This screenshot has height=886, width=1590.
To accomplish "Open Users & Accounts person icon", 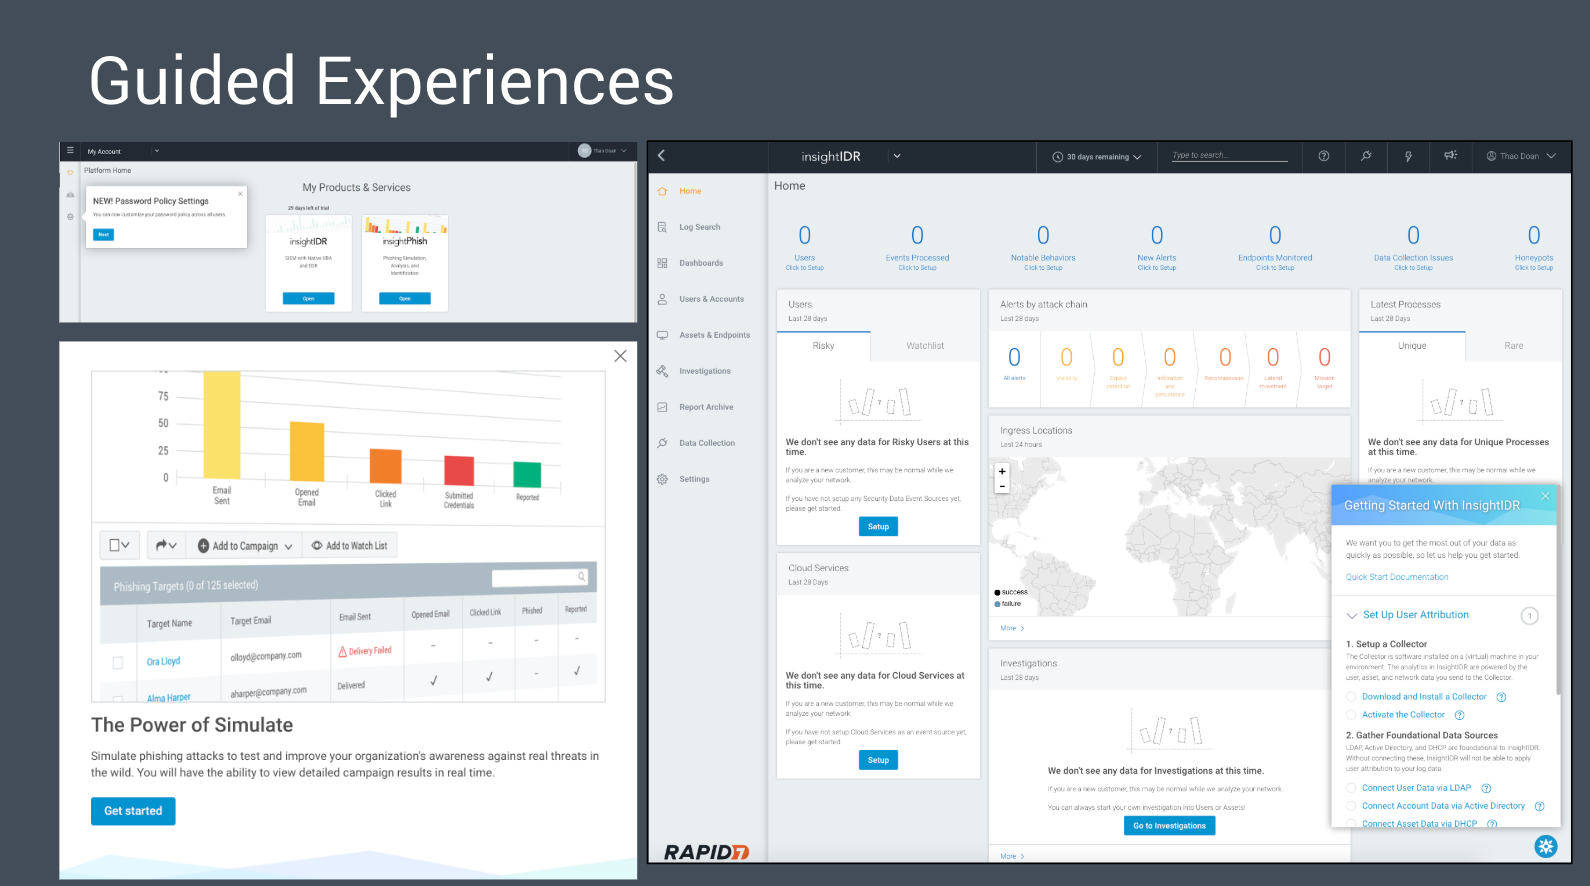I will (662, 299).
